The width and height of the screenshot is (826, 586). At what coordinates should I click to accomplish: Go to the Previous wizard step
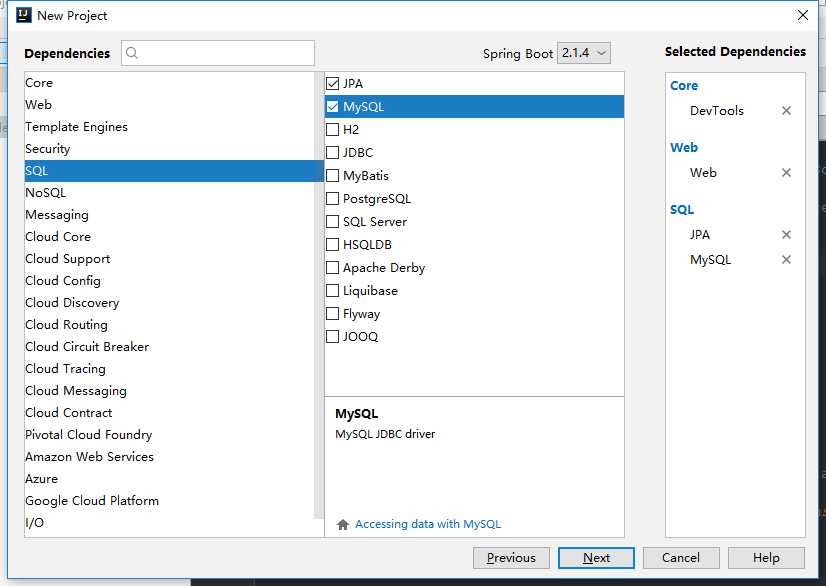coord(511,558)
